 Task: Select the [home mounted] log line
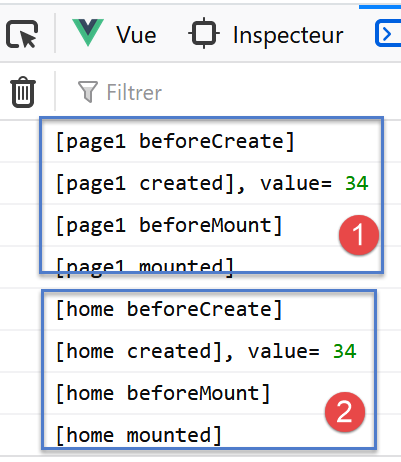pyautogui.click(x=139, y=436)
